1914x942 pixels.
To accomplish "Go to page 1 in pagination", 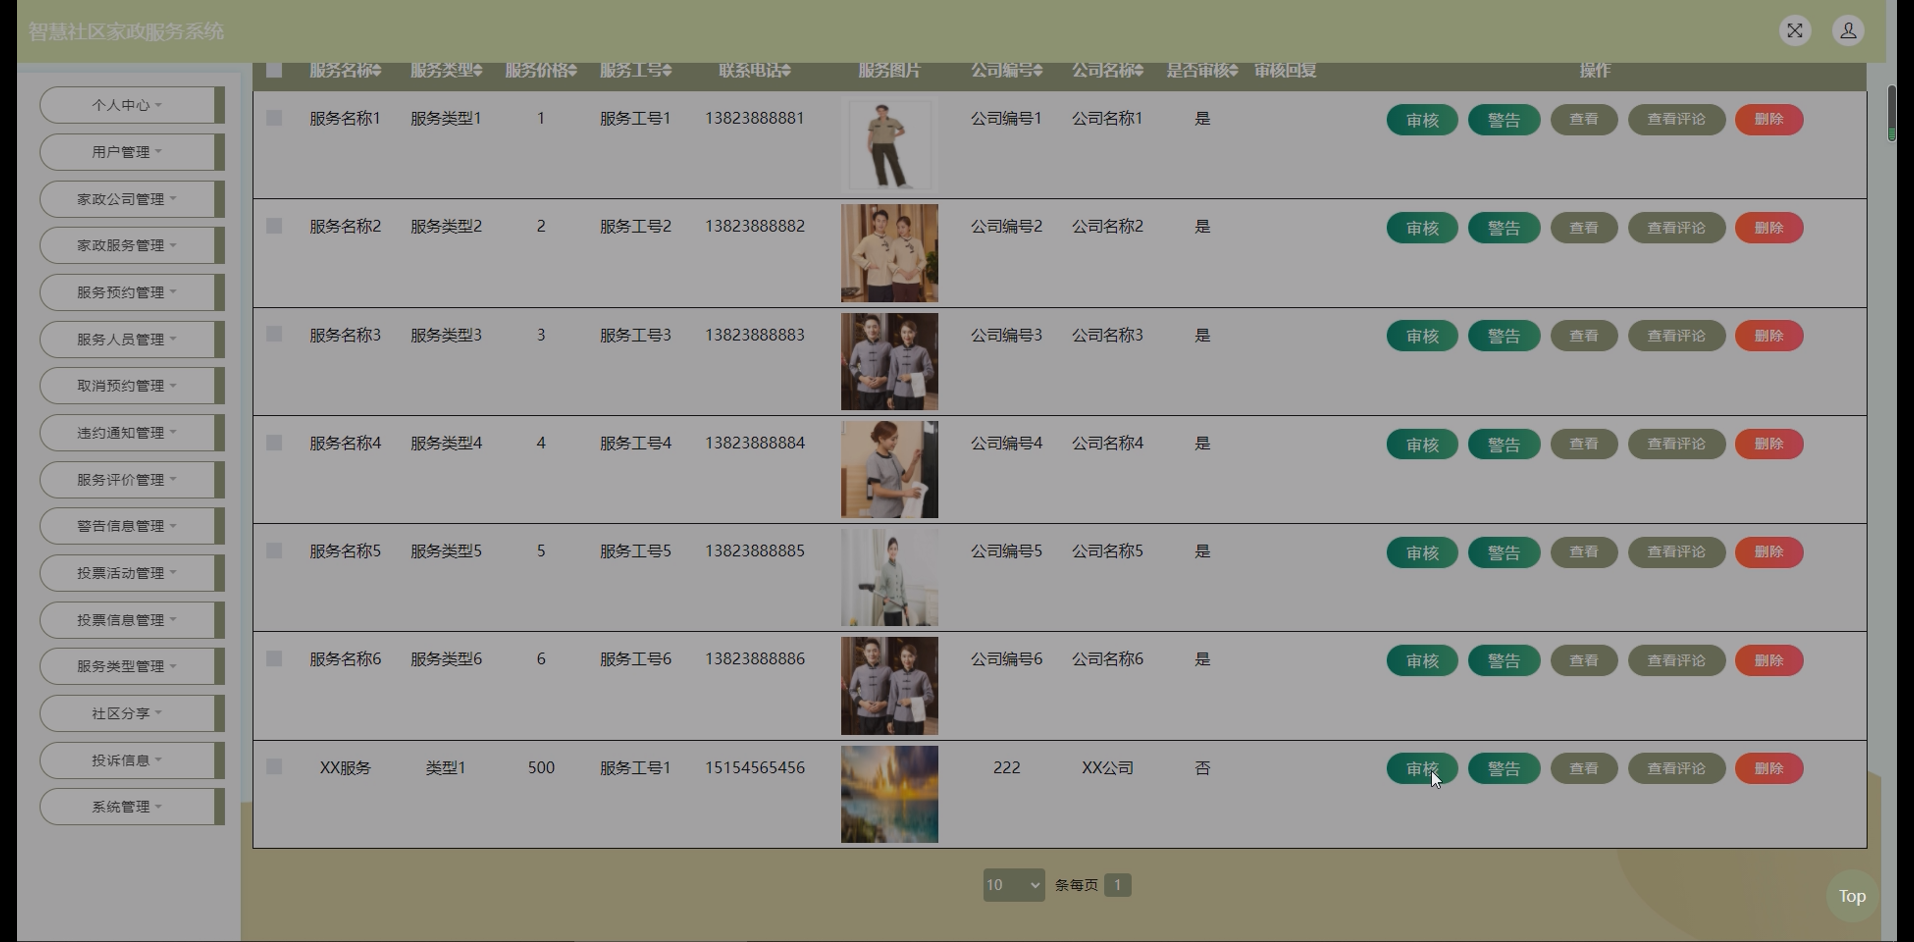I will point(1118,885).
